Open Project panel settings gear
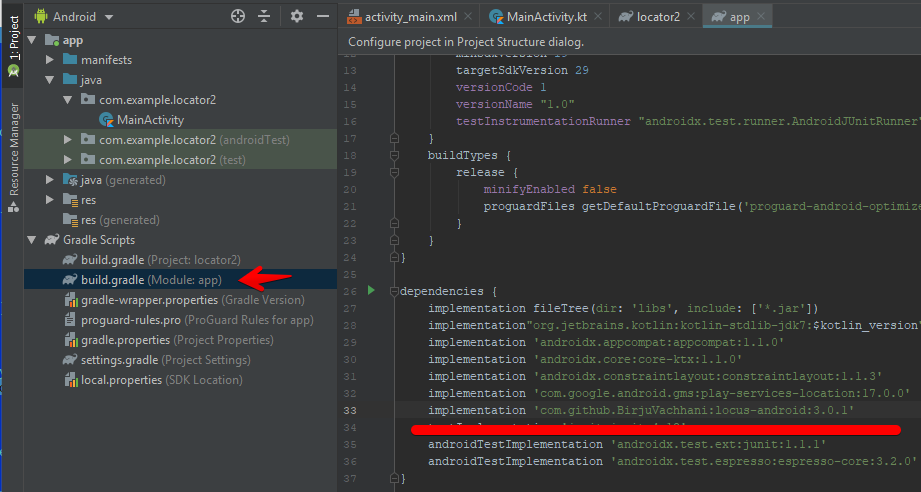 (297, 16)
